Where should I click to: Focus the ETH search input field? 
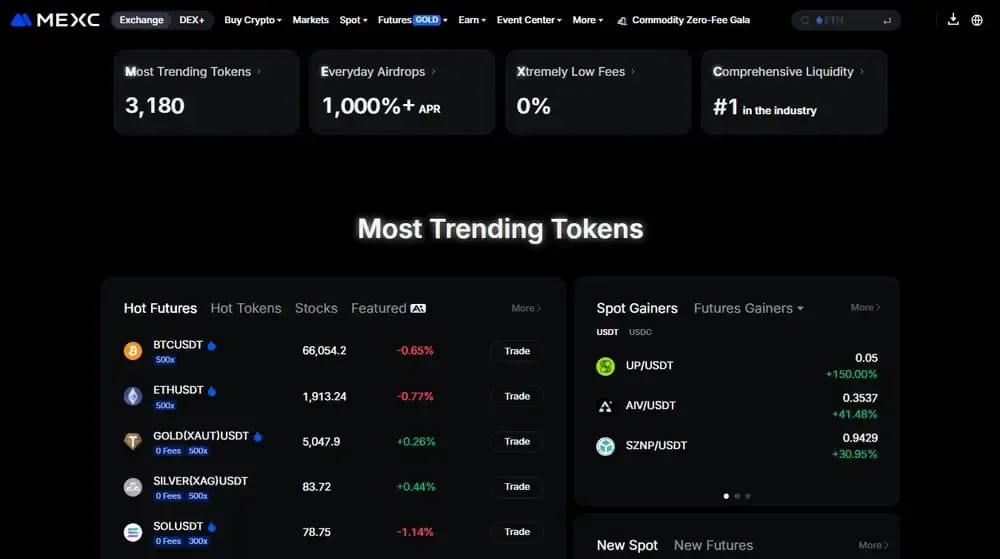pos(846,20)
